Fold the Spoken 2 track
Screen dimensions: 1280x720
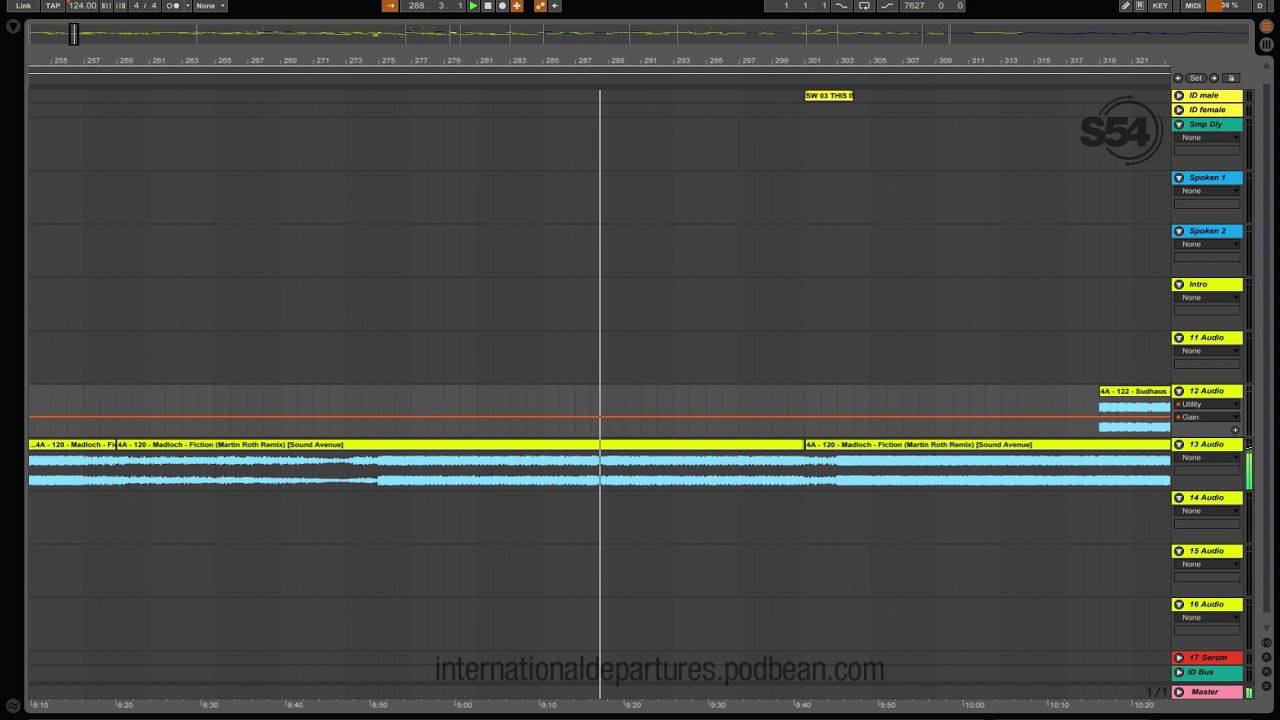pyautogui.click(x=1179, y=231)
